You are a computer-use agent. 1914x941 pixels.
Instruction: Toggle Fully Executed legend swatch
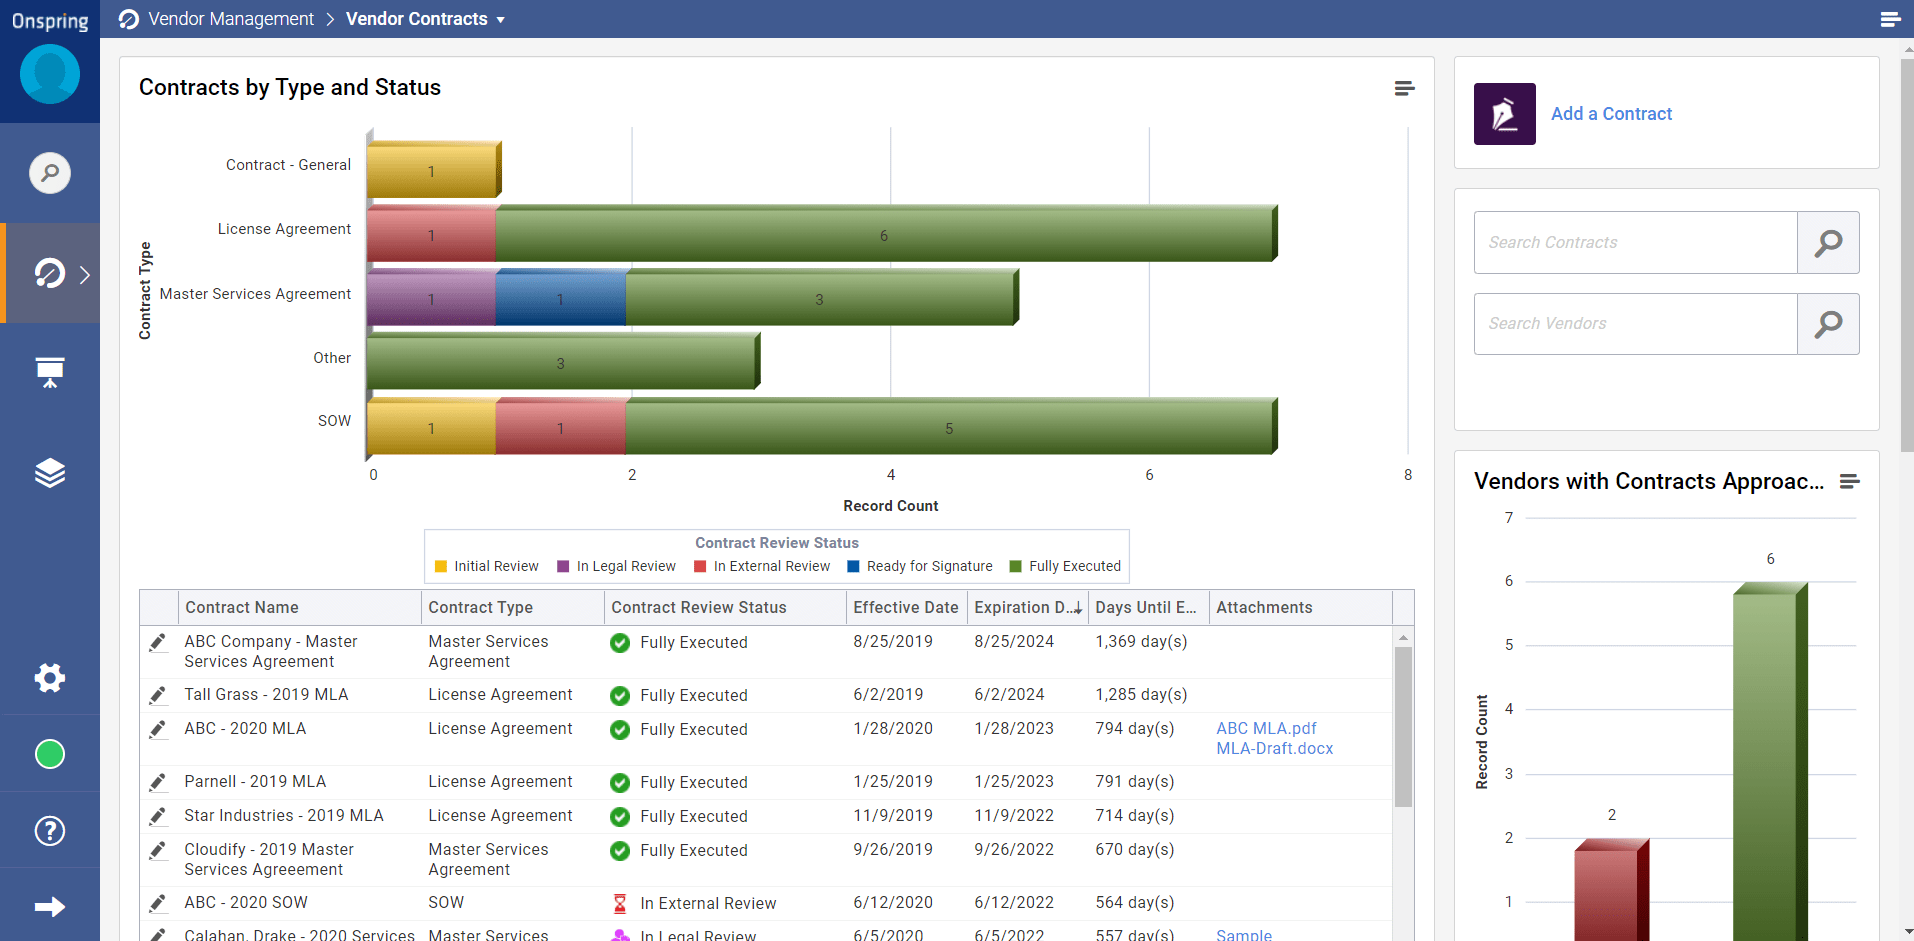click(x=1016, y=567)
